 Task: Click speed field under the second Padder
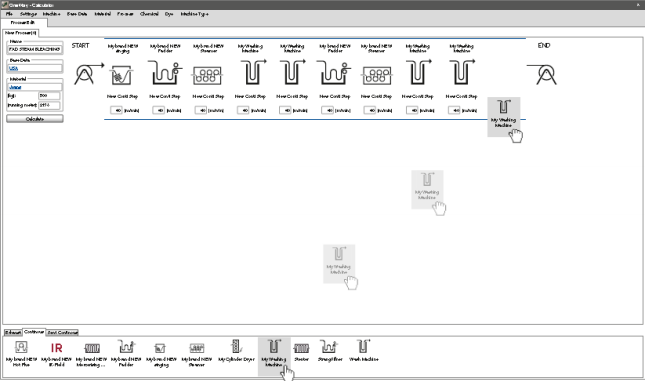tap(327, 110)
